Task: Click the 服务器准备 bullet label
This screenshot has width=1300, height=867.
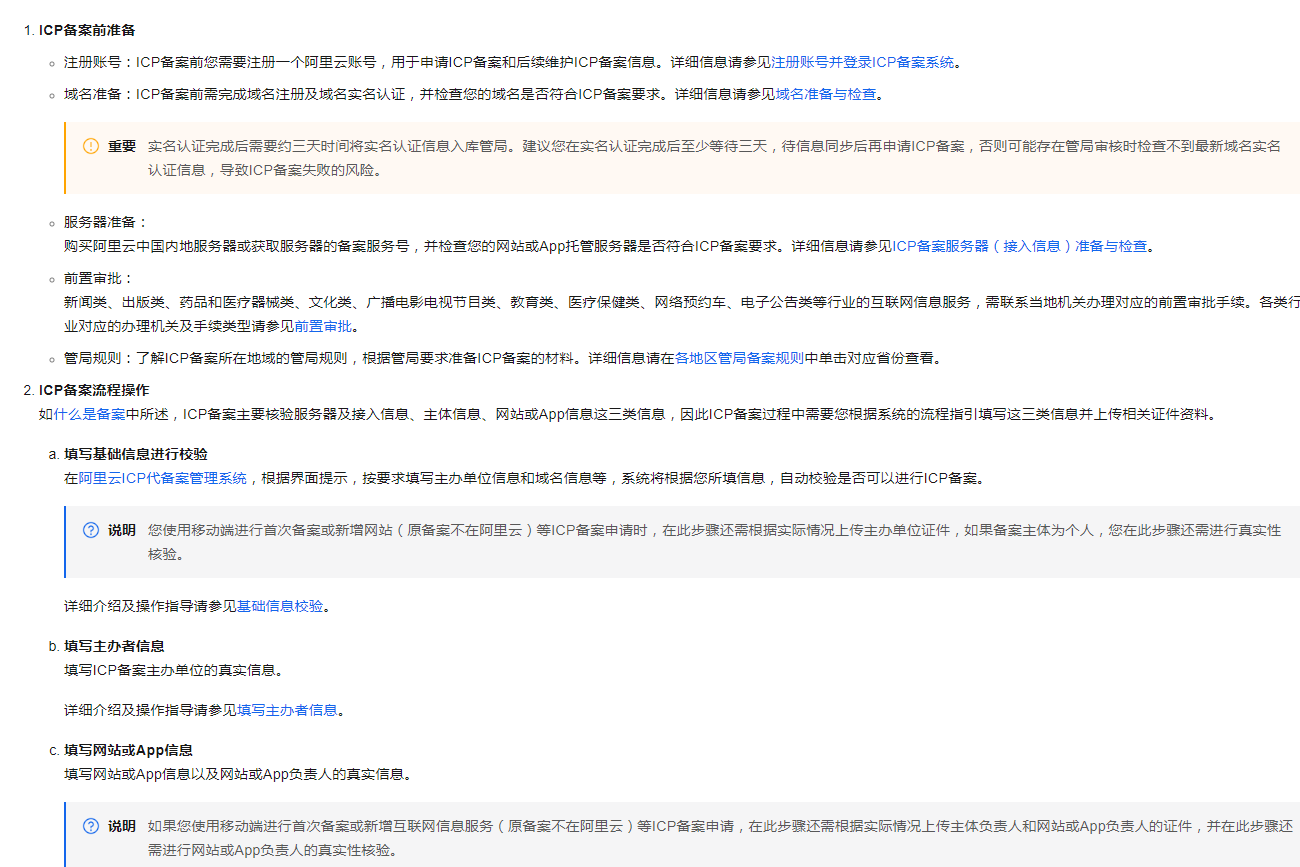Action: (100, 222)
